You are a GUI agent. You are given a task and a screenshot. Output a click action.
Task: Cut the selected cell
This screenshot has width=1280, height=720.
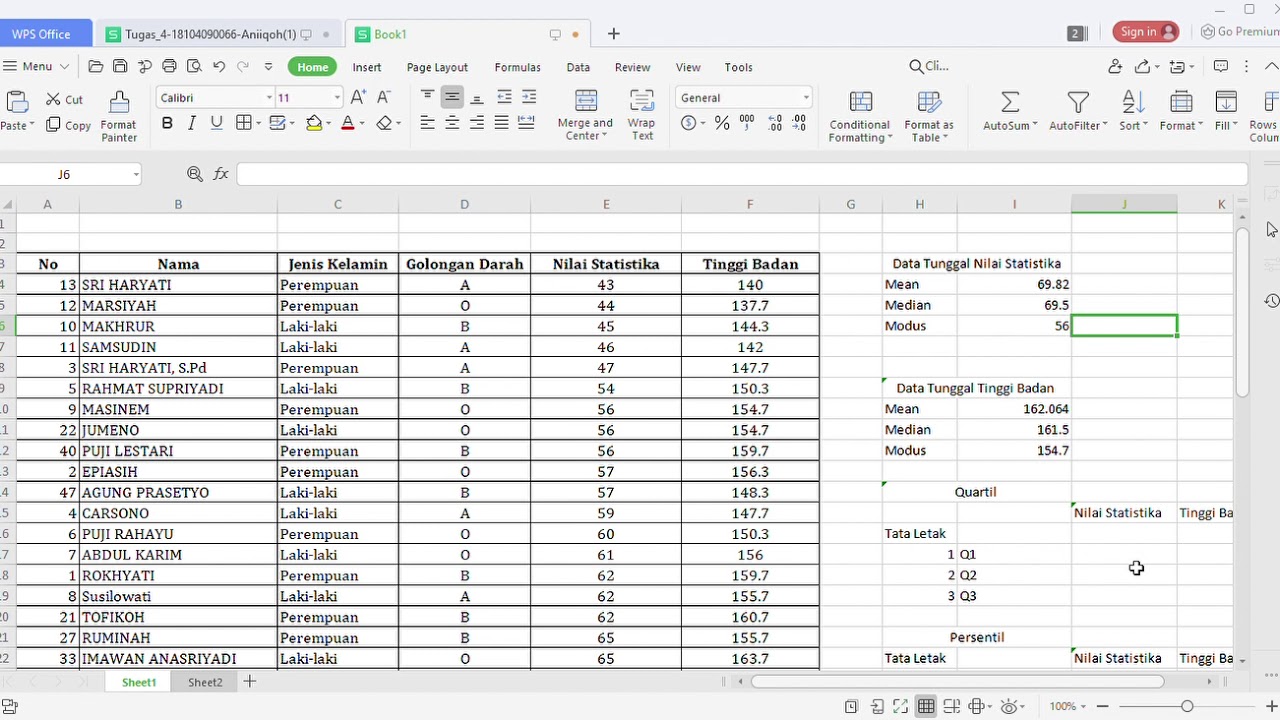point(64,99)
